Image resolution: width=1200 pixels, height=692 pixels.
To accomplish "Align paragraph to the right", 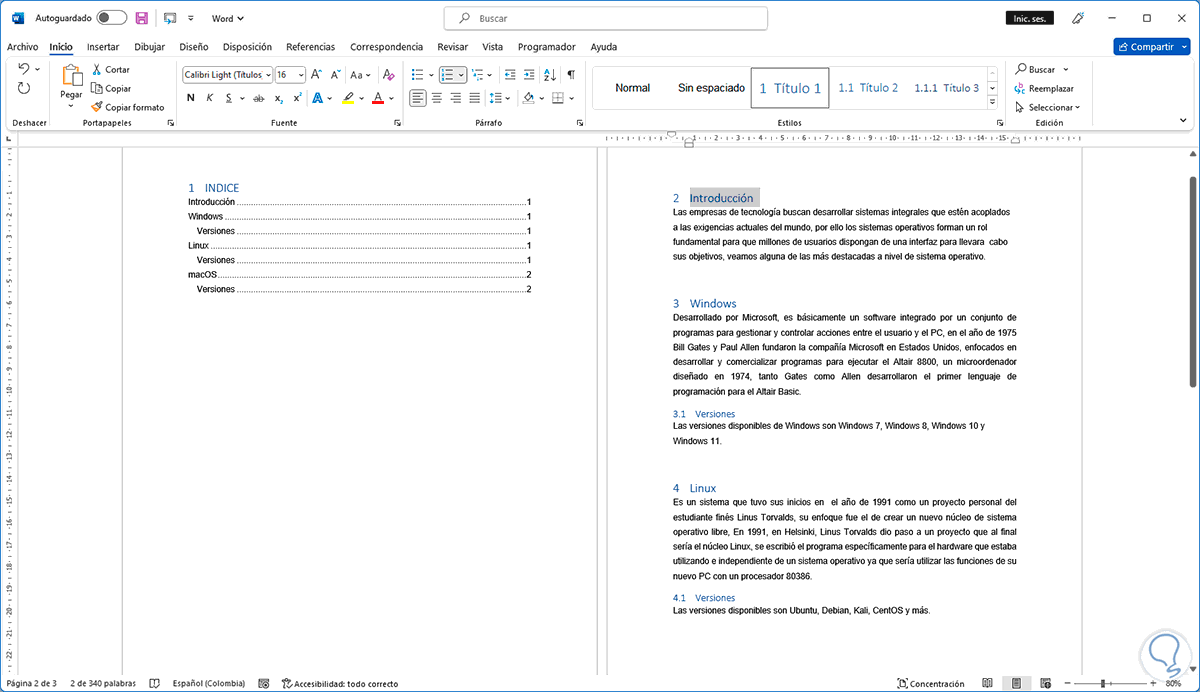I will click(x=455, y=98).
